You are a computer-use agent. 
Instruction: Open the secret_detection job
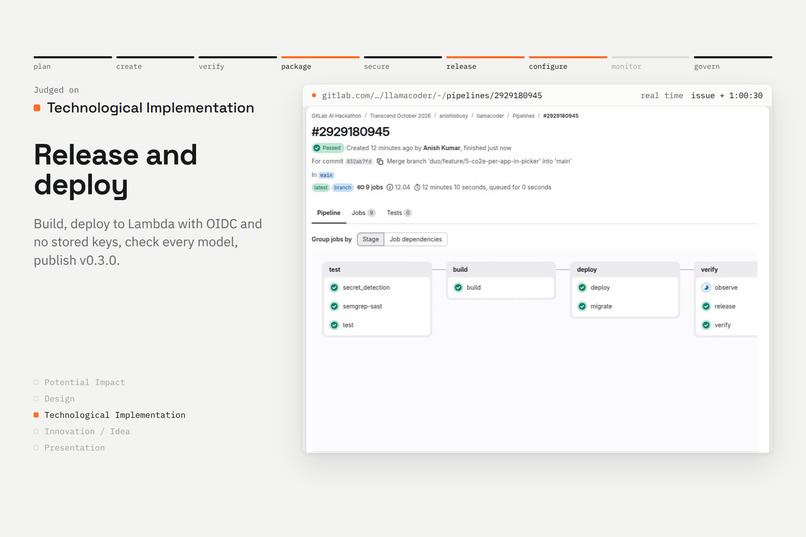[366, 288]
